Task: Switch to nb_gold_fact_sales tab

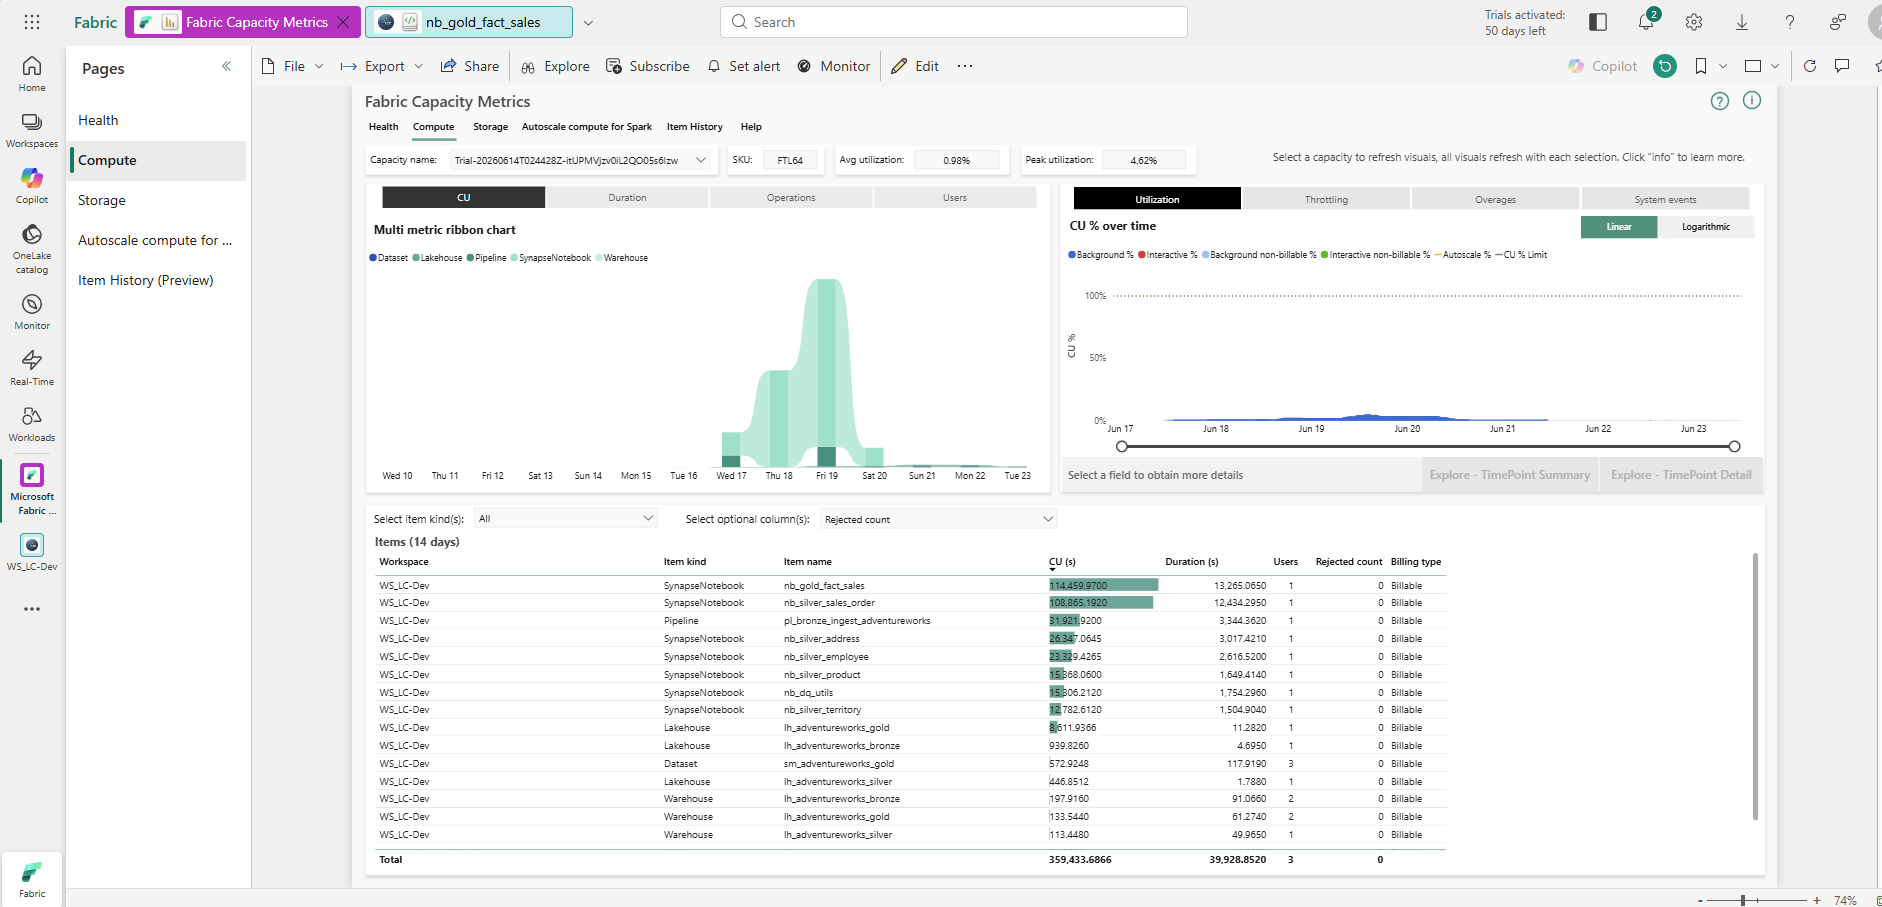Action: click(469, 22)
